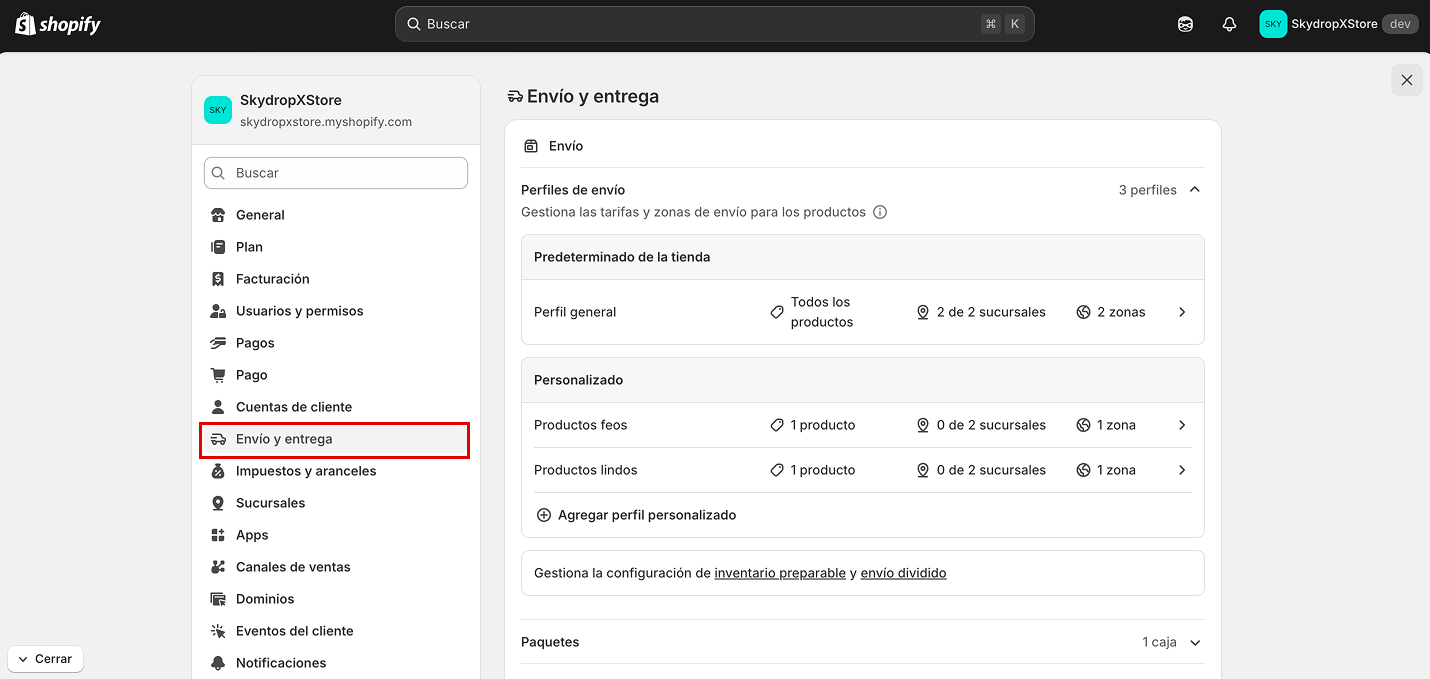The image size is (1430, 679).
Task: Click Agregar perfil personalizado
Action: click(647, 515)
